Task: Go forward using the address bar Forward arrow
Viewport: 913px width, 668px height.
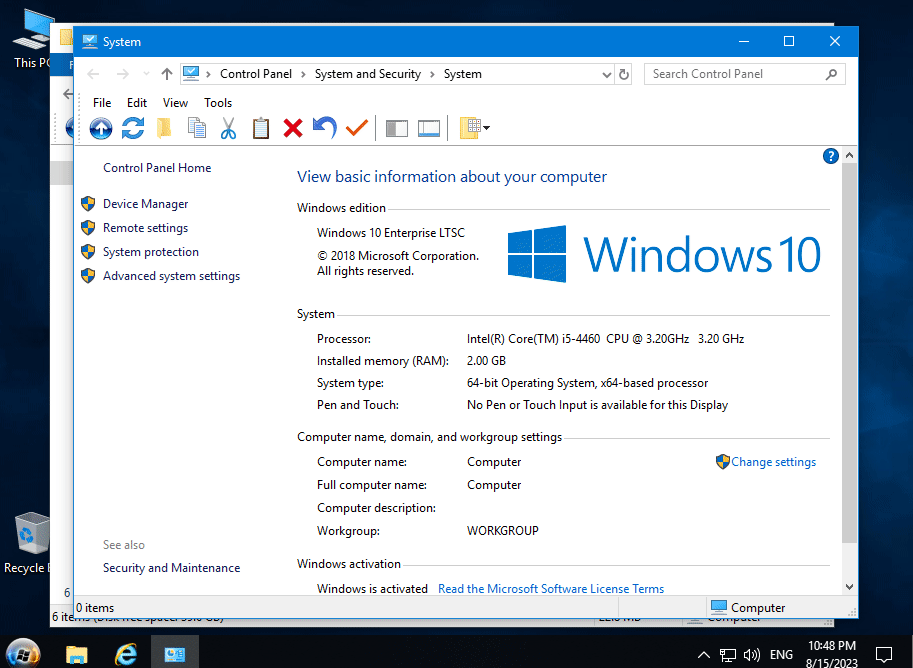Action: click(x=122, y=74)
